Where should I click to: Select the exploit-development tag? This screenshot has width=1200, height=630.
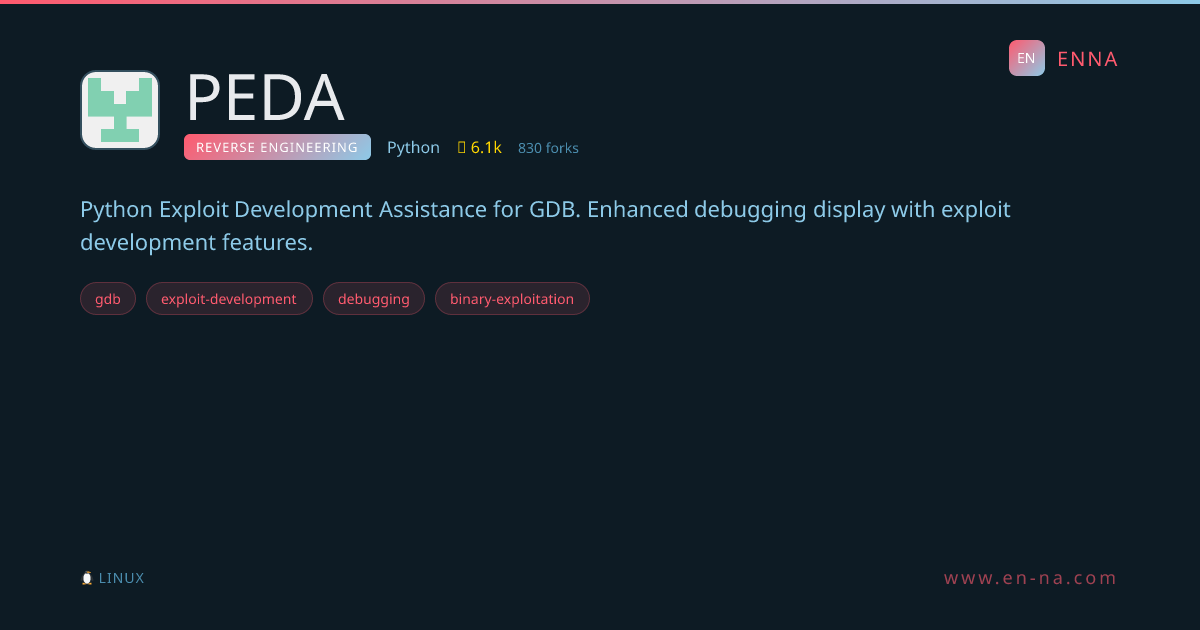[x=229, y=299]
